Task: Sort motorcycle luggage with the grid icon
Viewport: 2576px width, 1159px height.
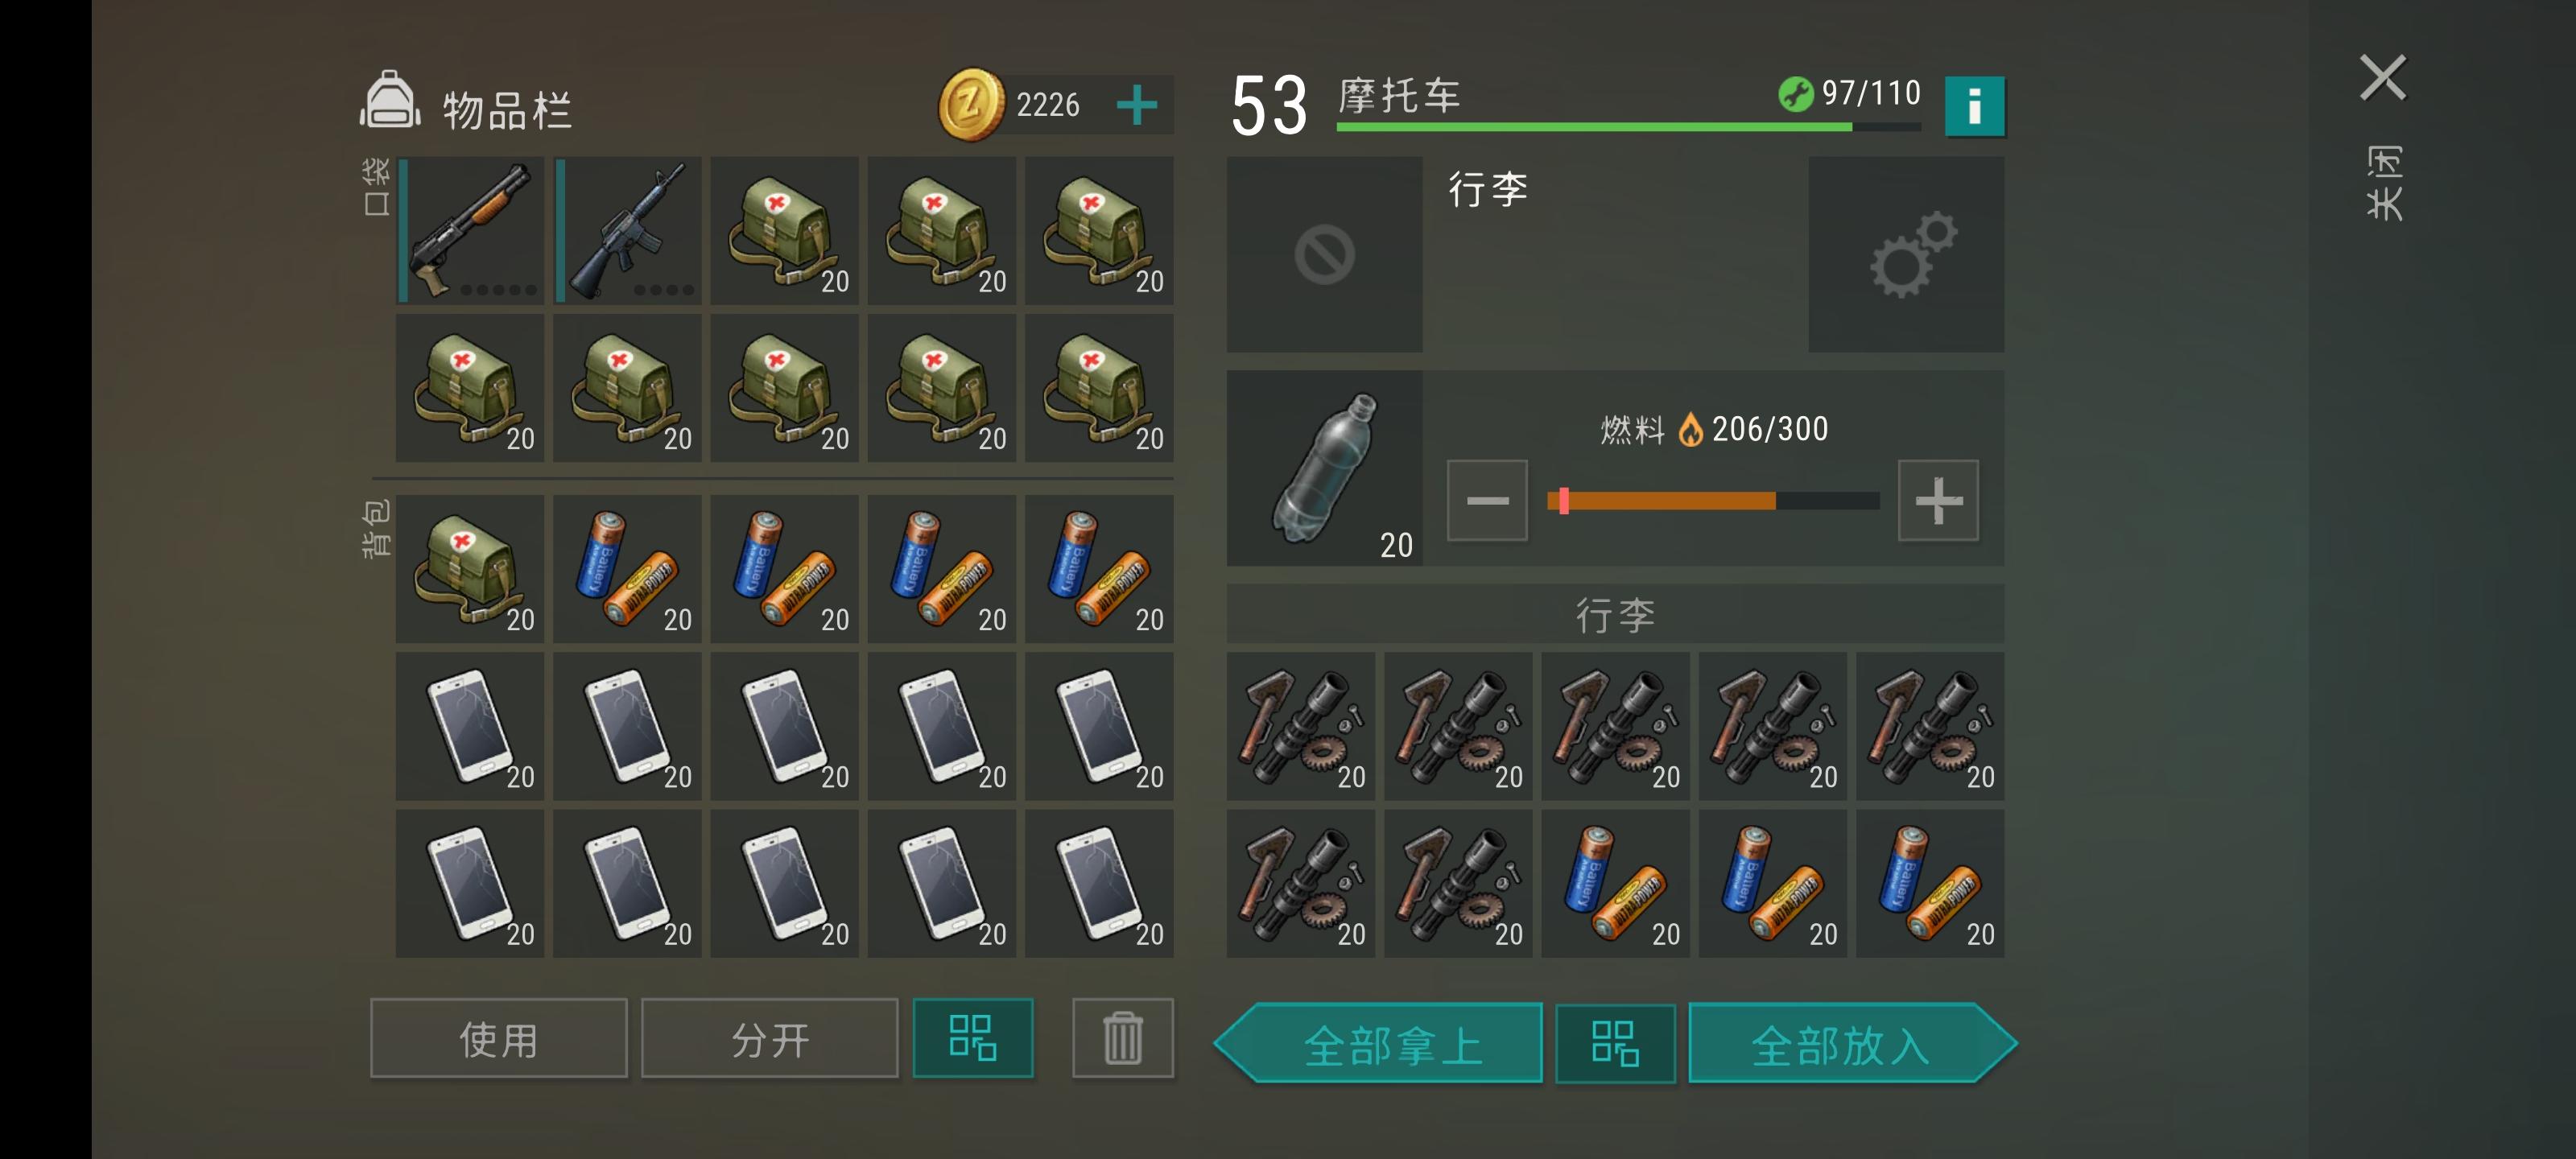Action: 1615,1043
